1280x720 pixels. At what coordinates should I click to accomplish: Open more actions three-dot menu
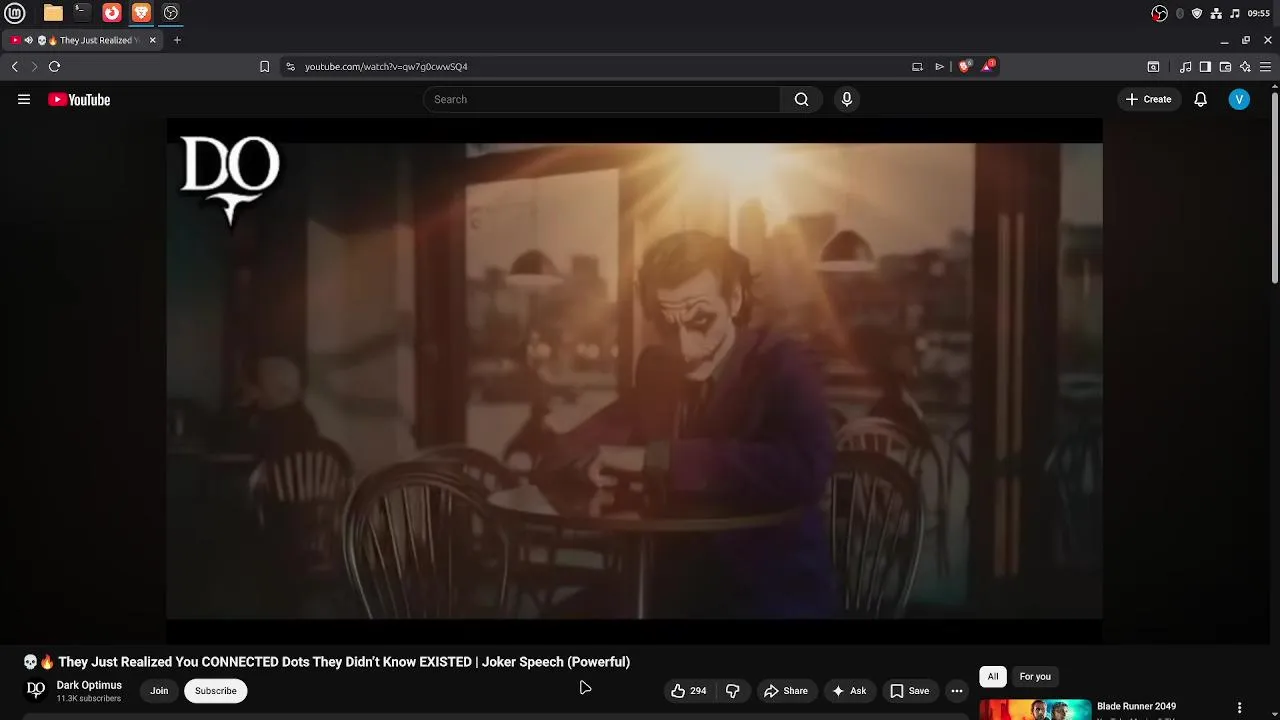[957, 690]
